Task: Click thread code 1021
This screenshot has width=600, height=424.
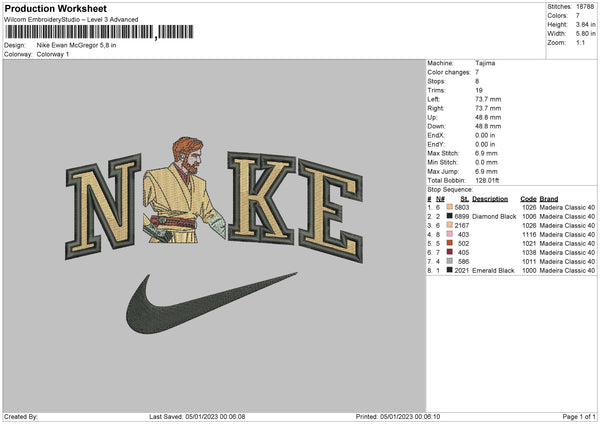Action: coord(529,243)
